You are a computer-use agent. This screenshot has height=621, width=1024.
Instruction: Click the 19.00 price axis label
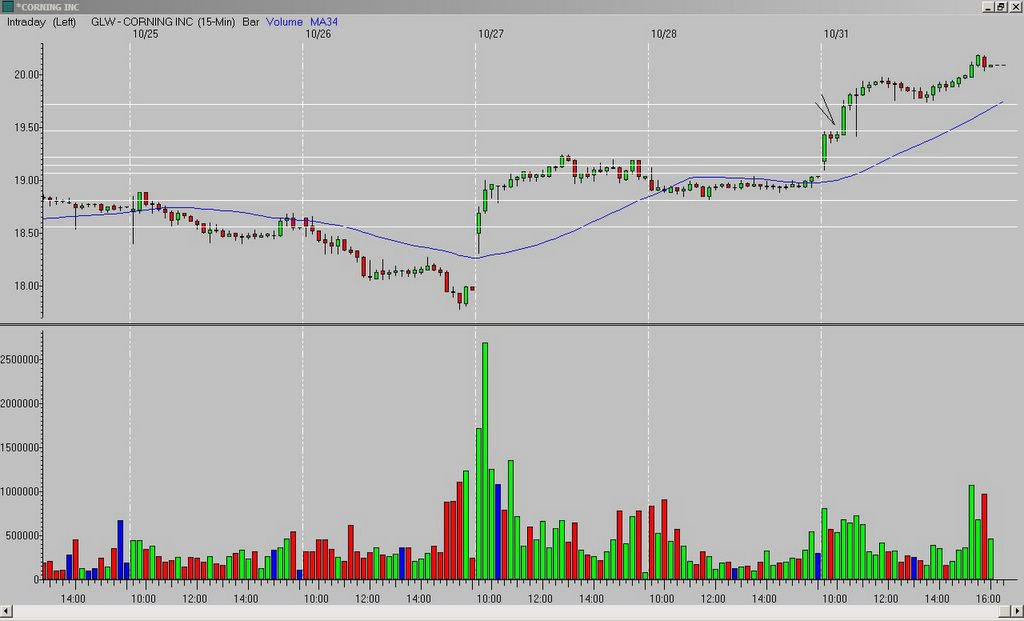coord(26,180)
